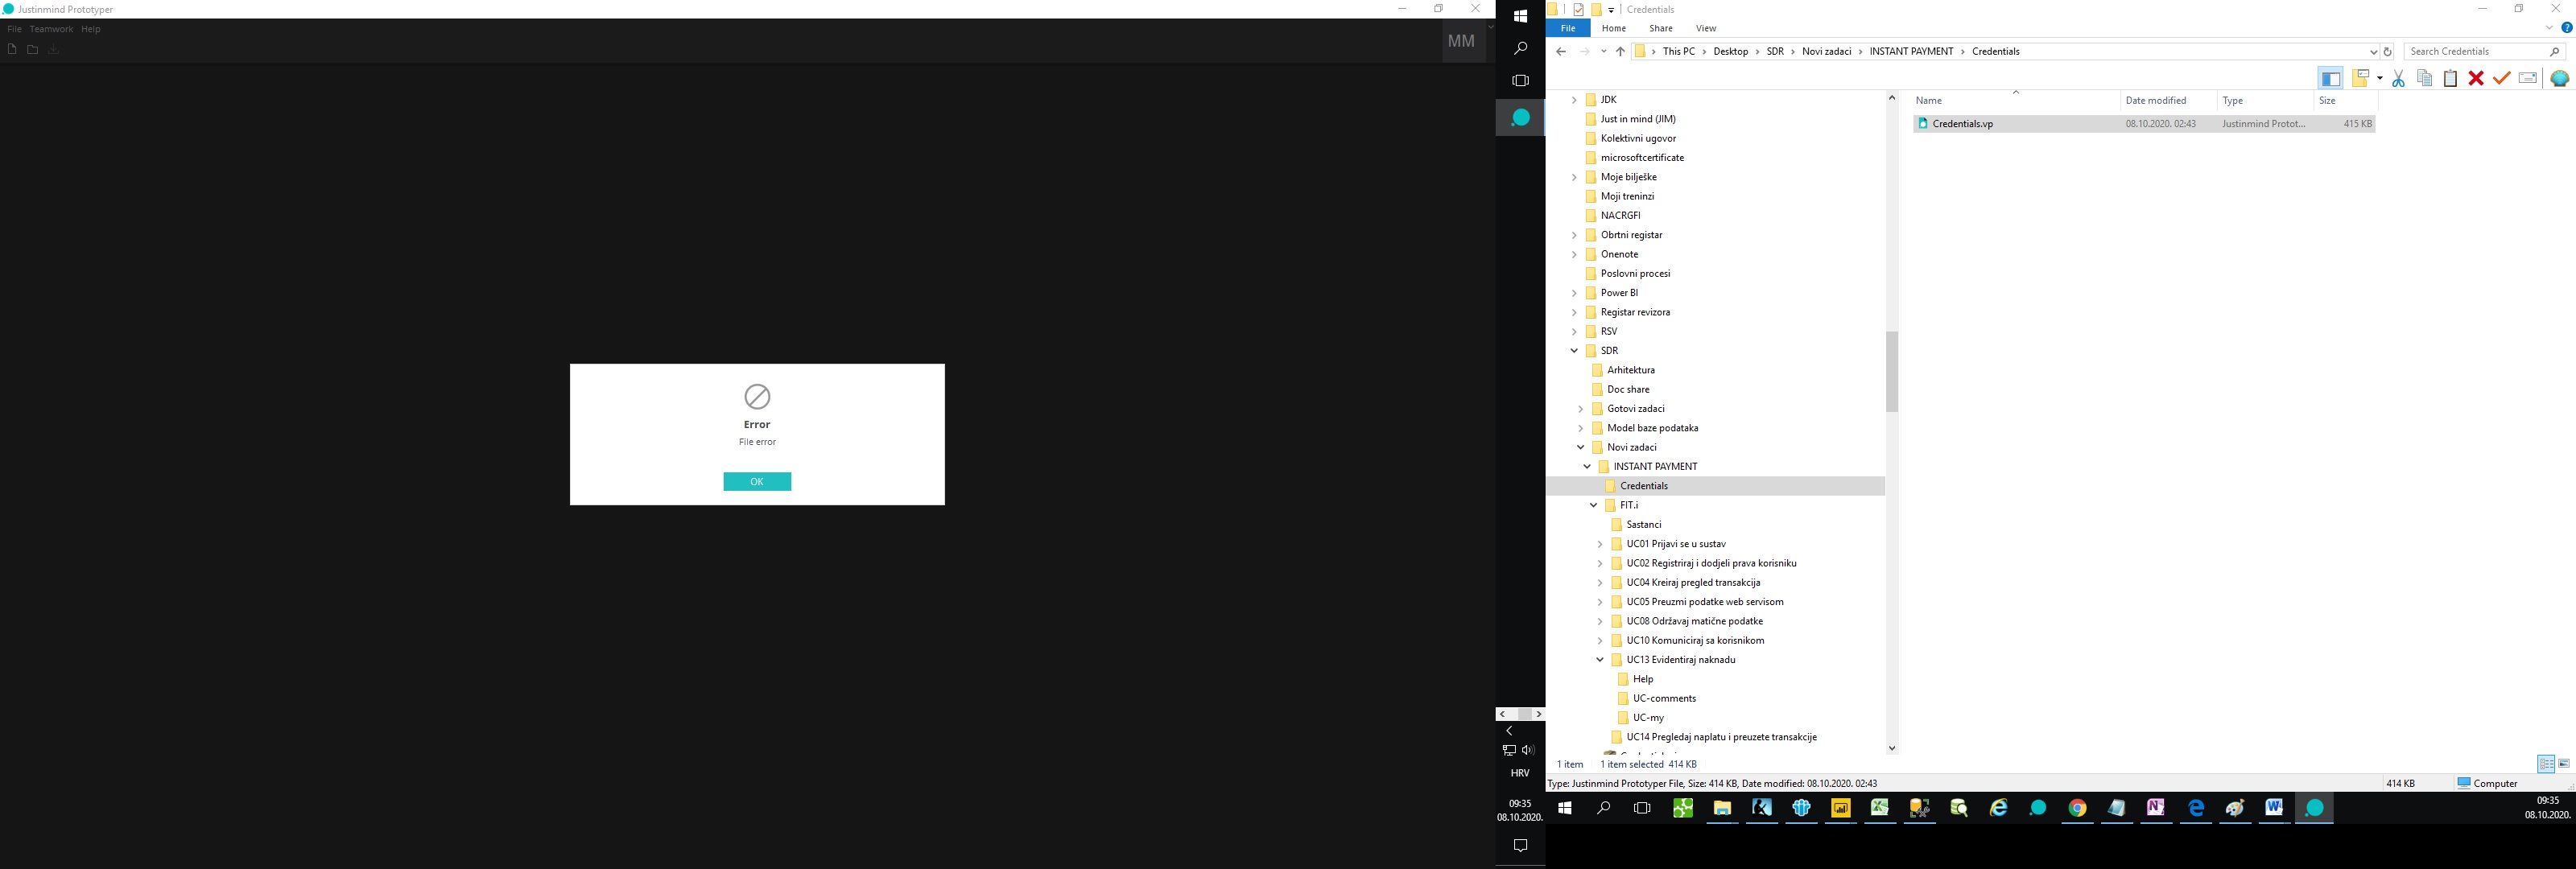Collapse the SDR folder in the tree

1574,351
